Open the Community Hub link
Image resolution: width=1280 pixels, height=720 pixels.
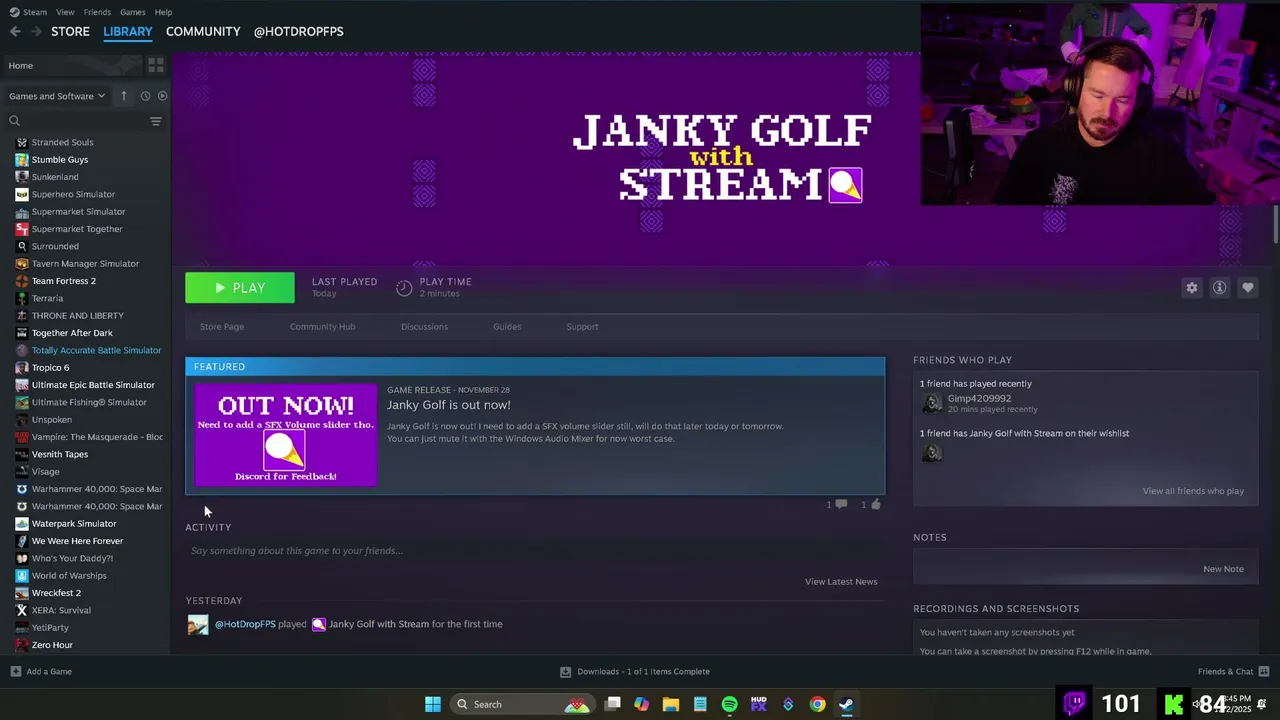(x=322, y=327)
